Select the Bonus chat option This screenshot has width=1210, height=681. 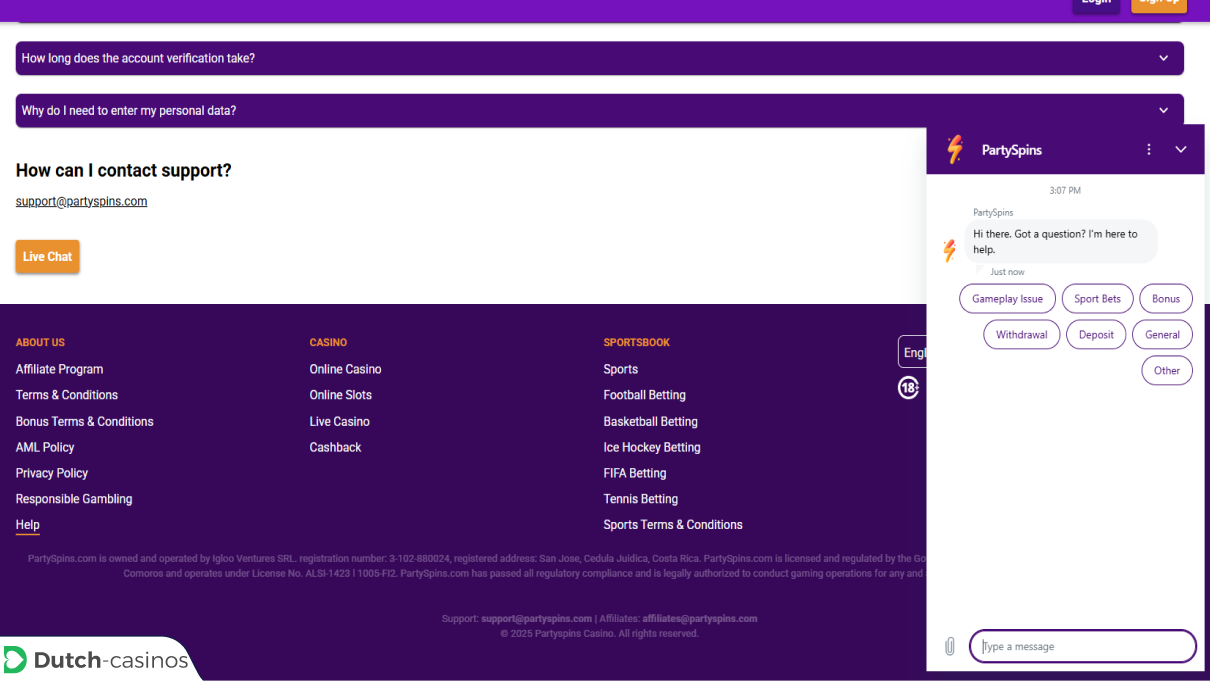point(1166,299)
